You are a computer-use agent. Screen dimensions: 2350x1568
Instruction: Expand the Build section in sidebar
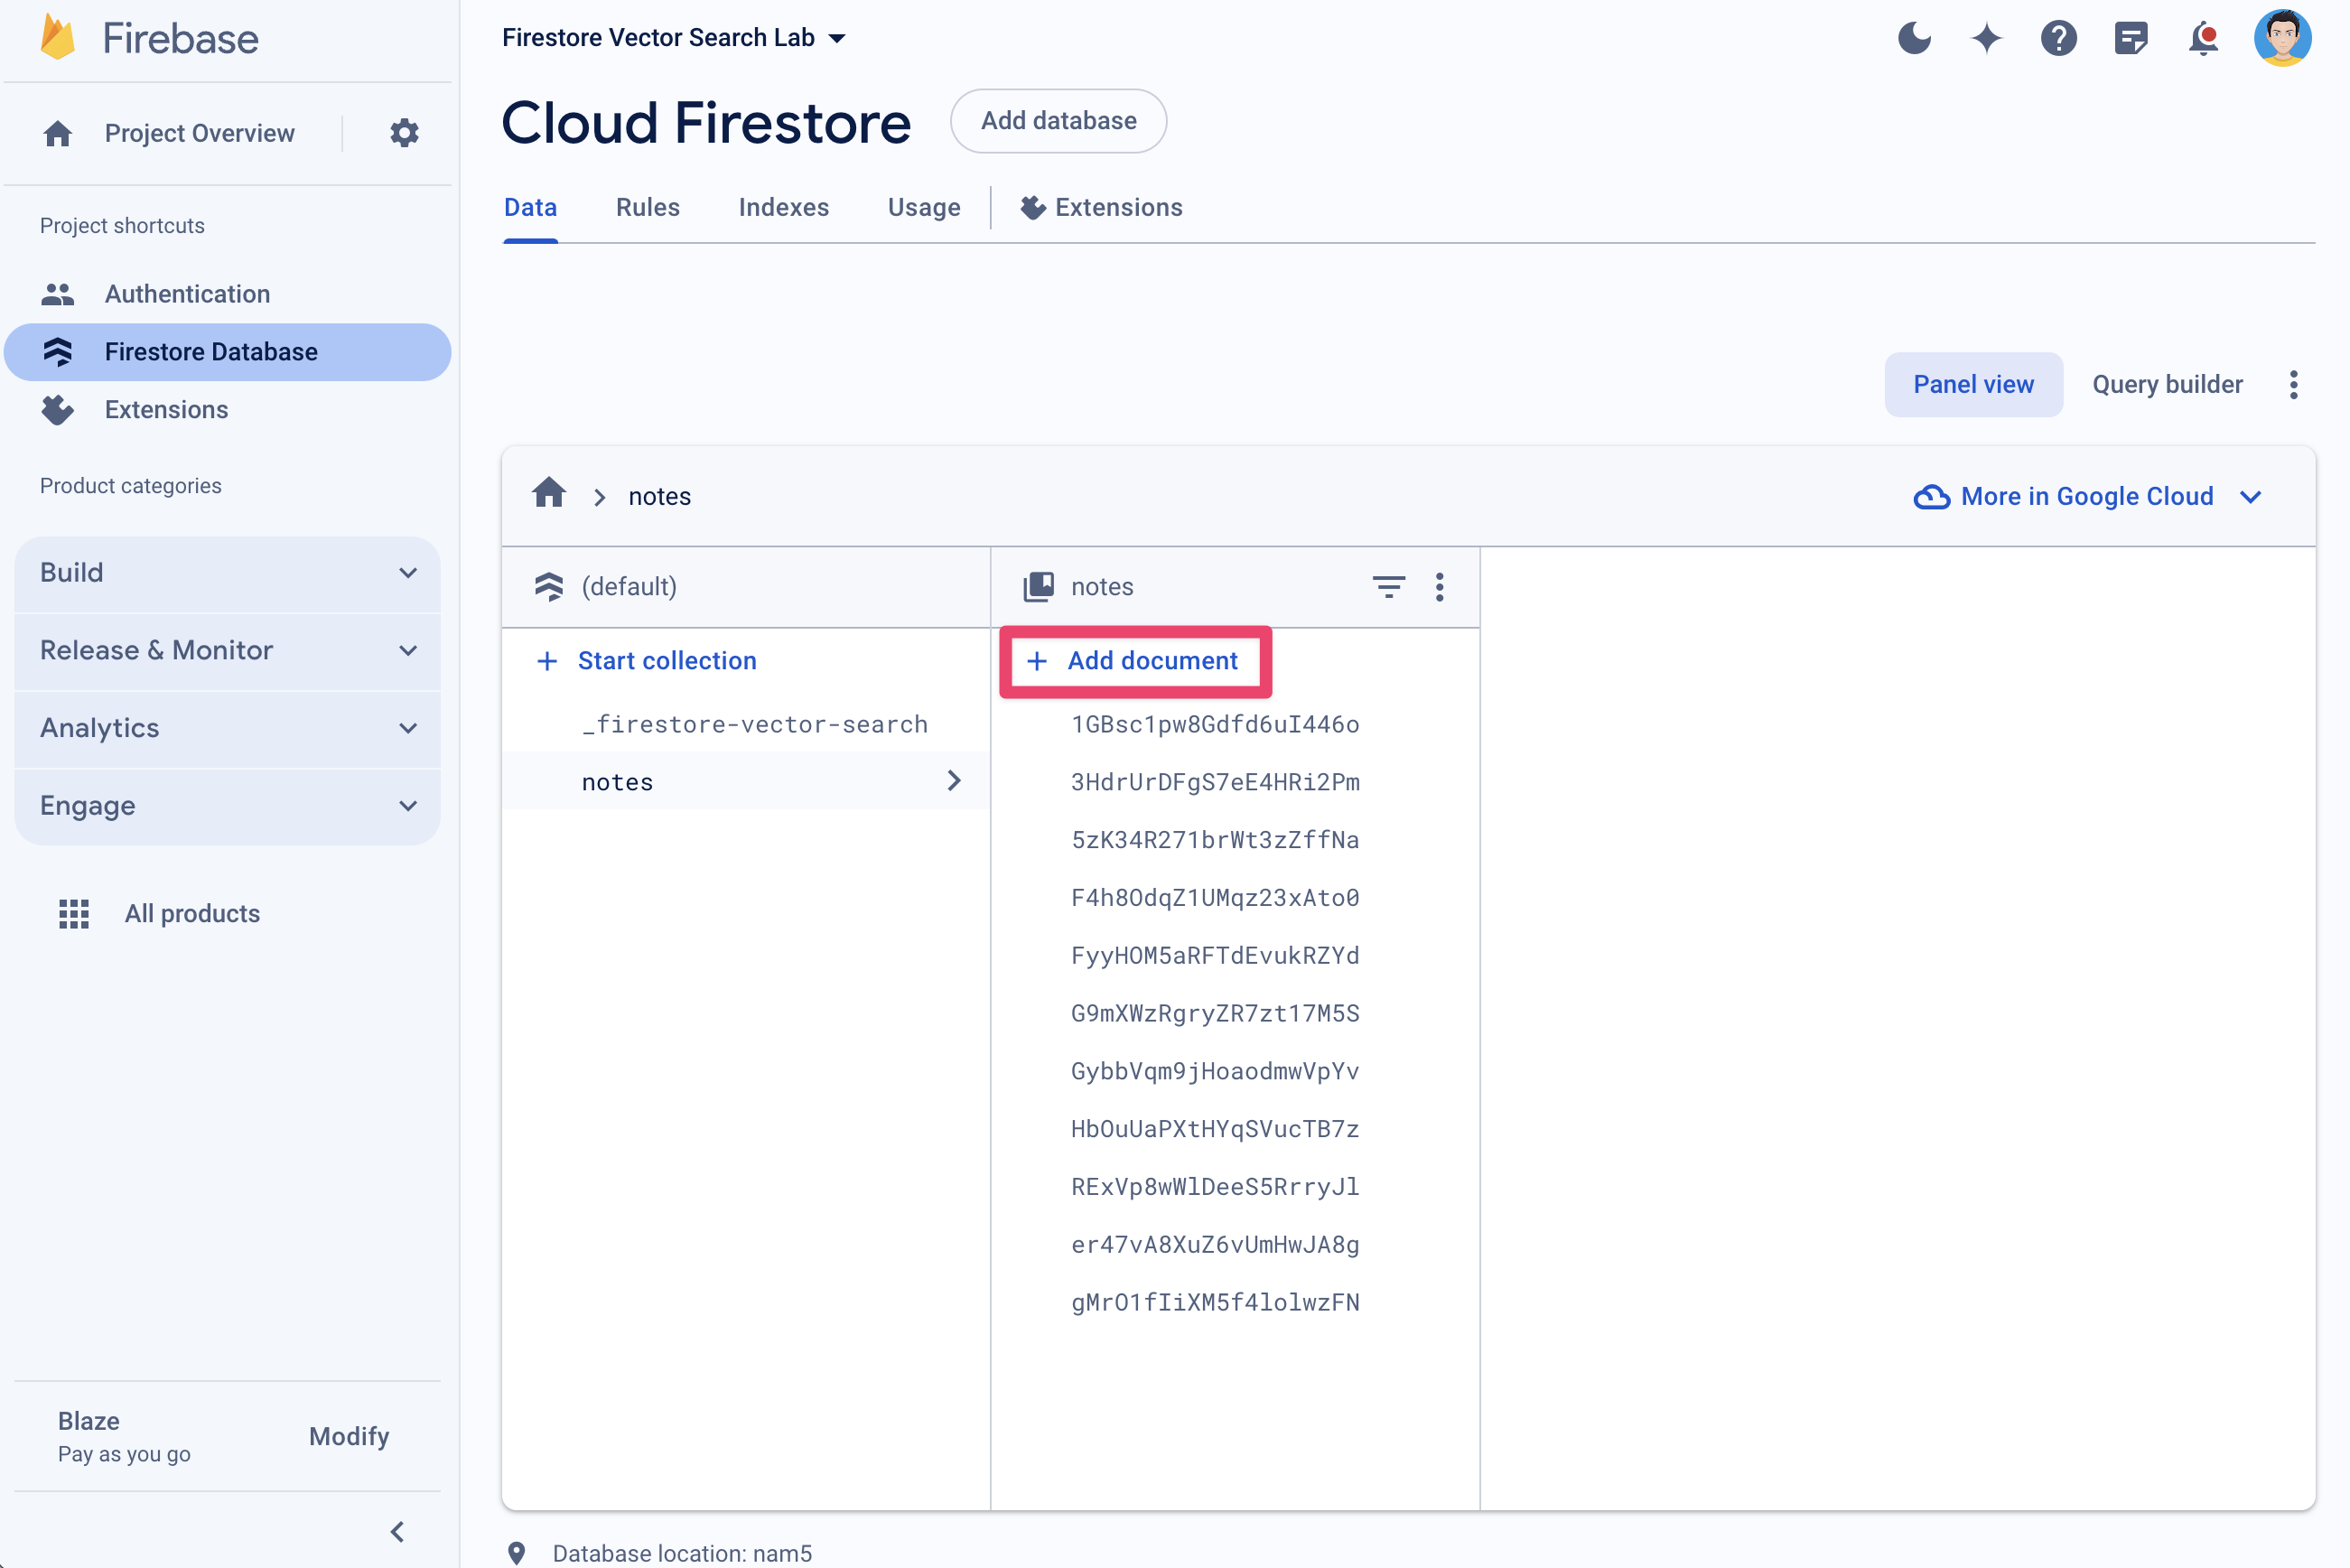pos(228,571)
